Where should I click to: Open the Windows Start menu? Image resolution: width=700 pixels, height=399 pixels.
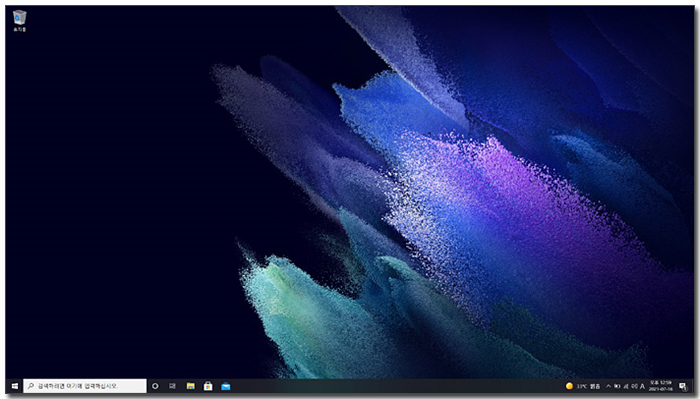[14, 386]
